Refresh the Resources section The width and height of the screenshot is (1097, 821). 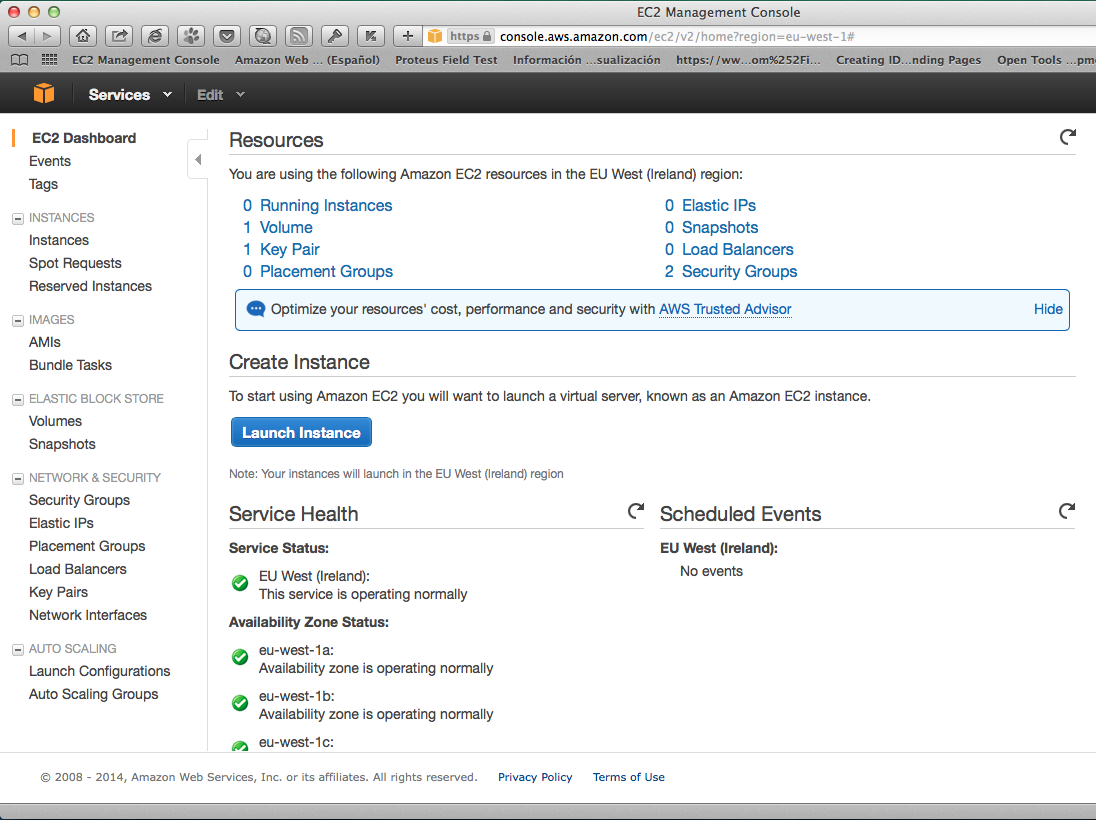click(x=1067, y=137)
